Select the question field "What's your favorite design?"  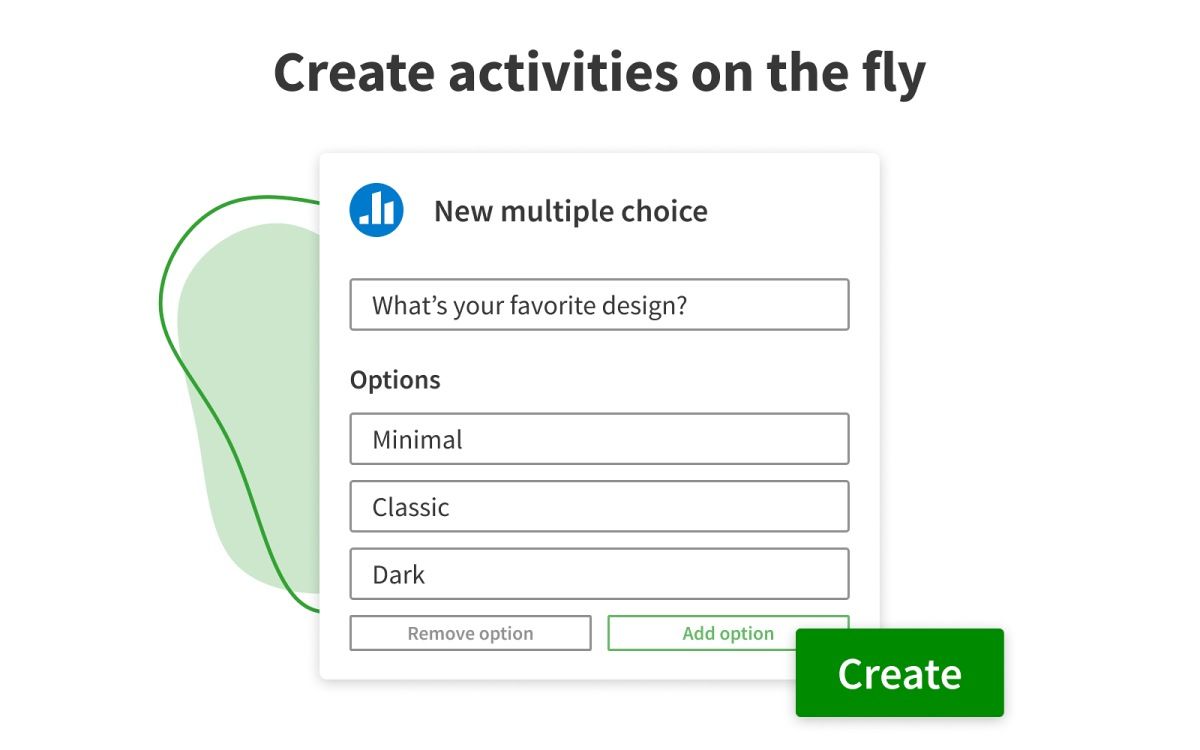598,304
